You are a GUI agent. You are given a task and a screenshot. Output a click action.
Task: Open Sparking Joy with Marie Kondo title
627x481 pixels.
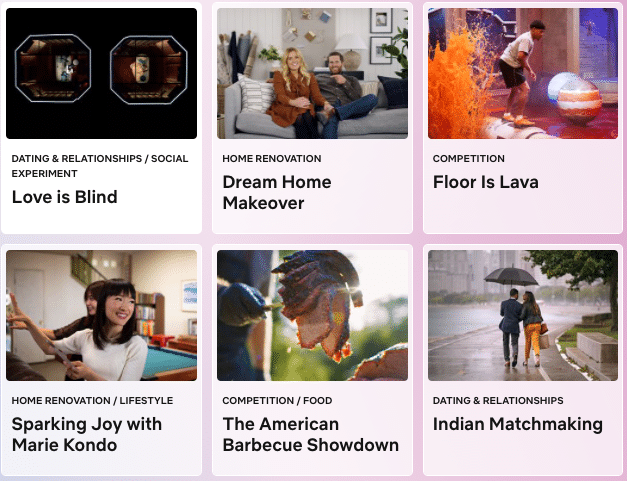coord(87,434)
